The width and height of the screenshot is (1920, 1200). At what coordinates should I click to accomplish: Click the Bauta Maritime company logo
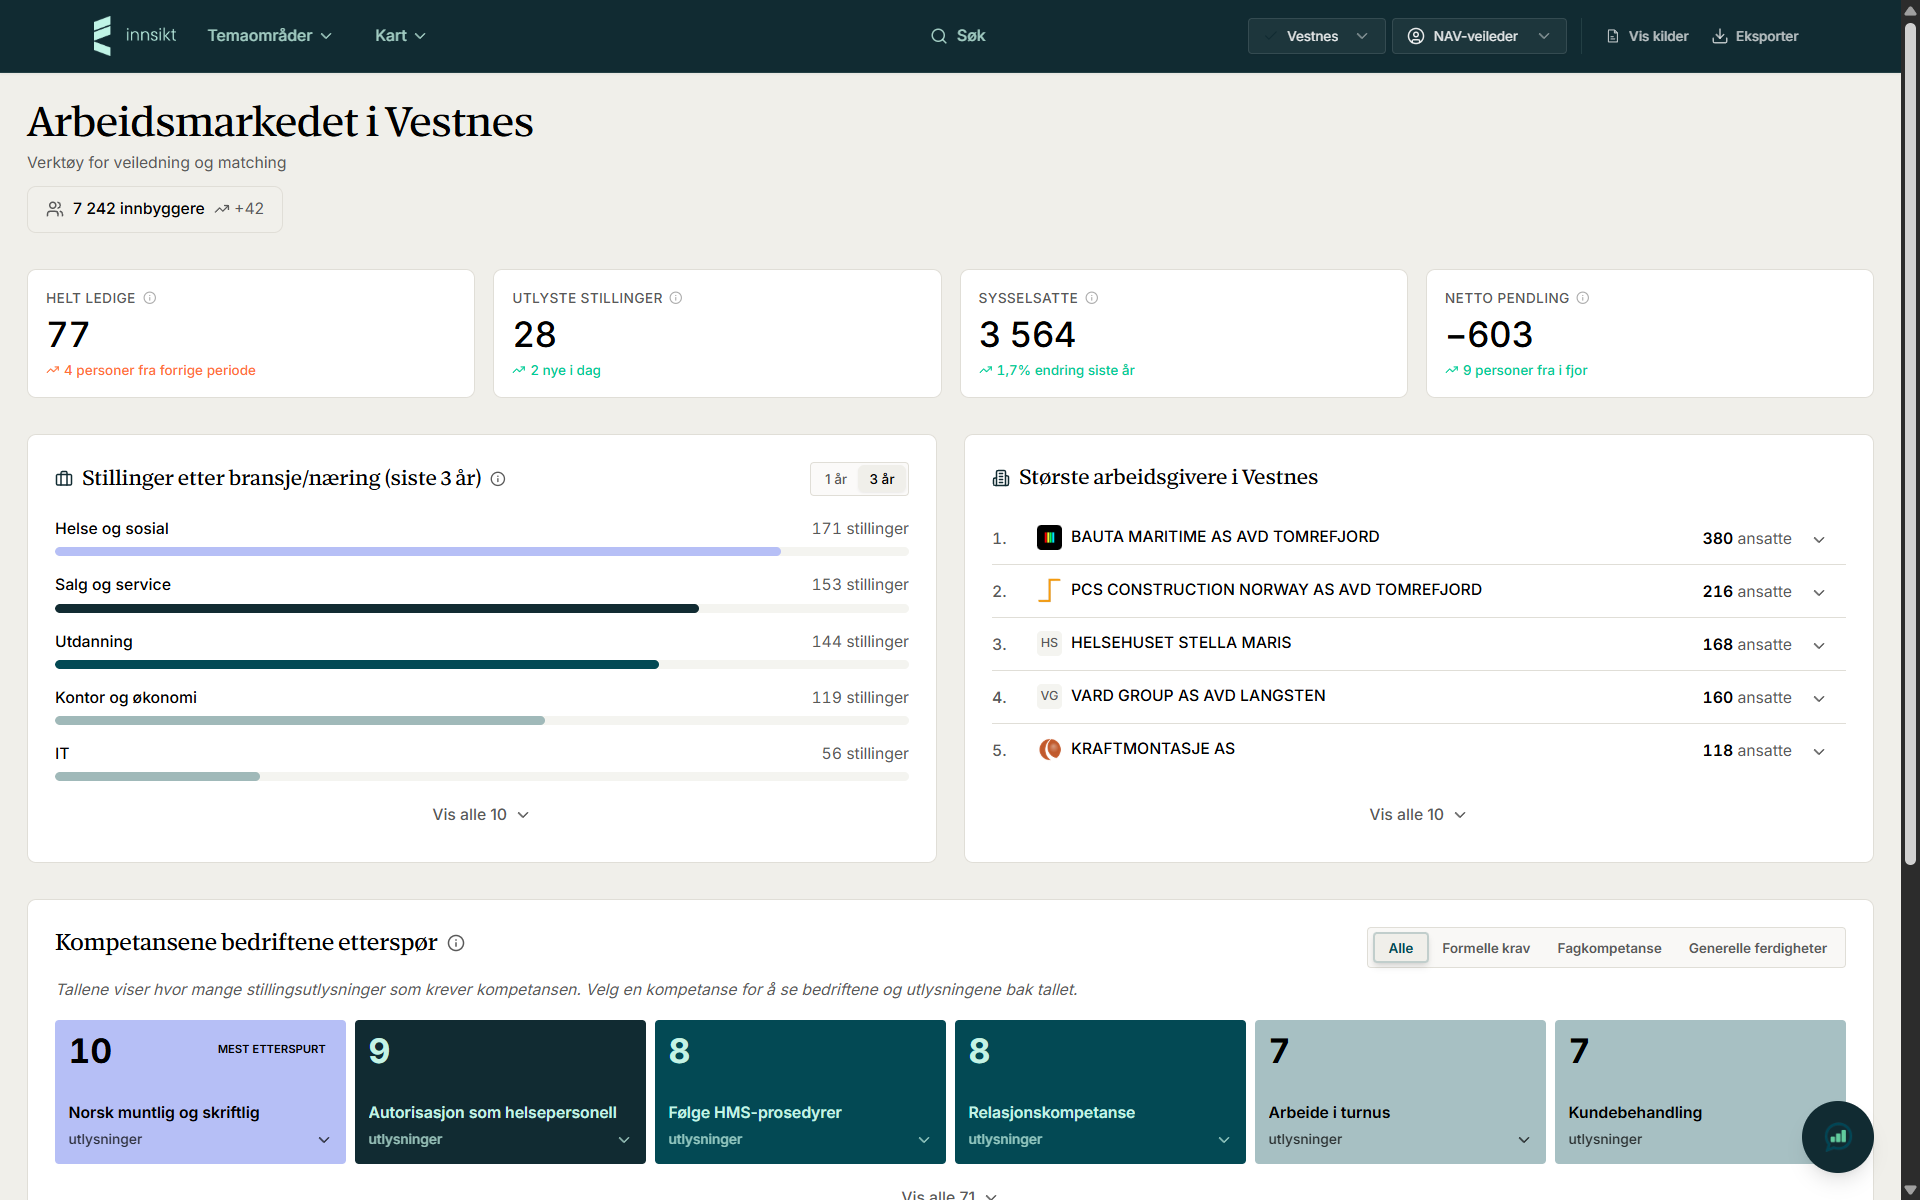(1049, 537)
